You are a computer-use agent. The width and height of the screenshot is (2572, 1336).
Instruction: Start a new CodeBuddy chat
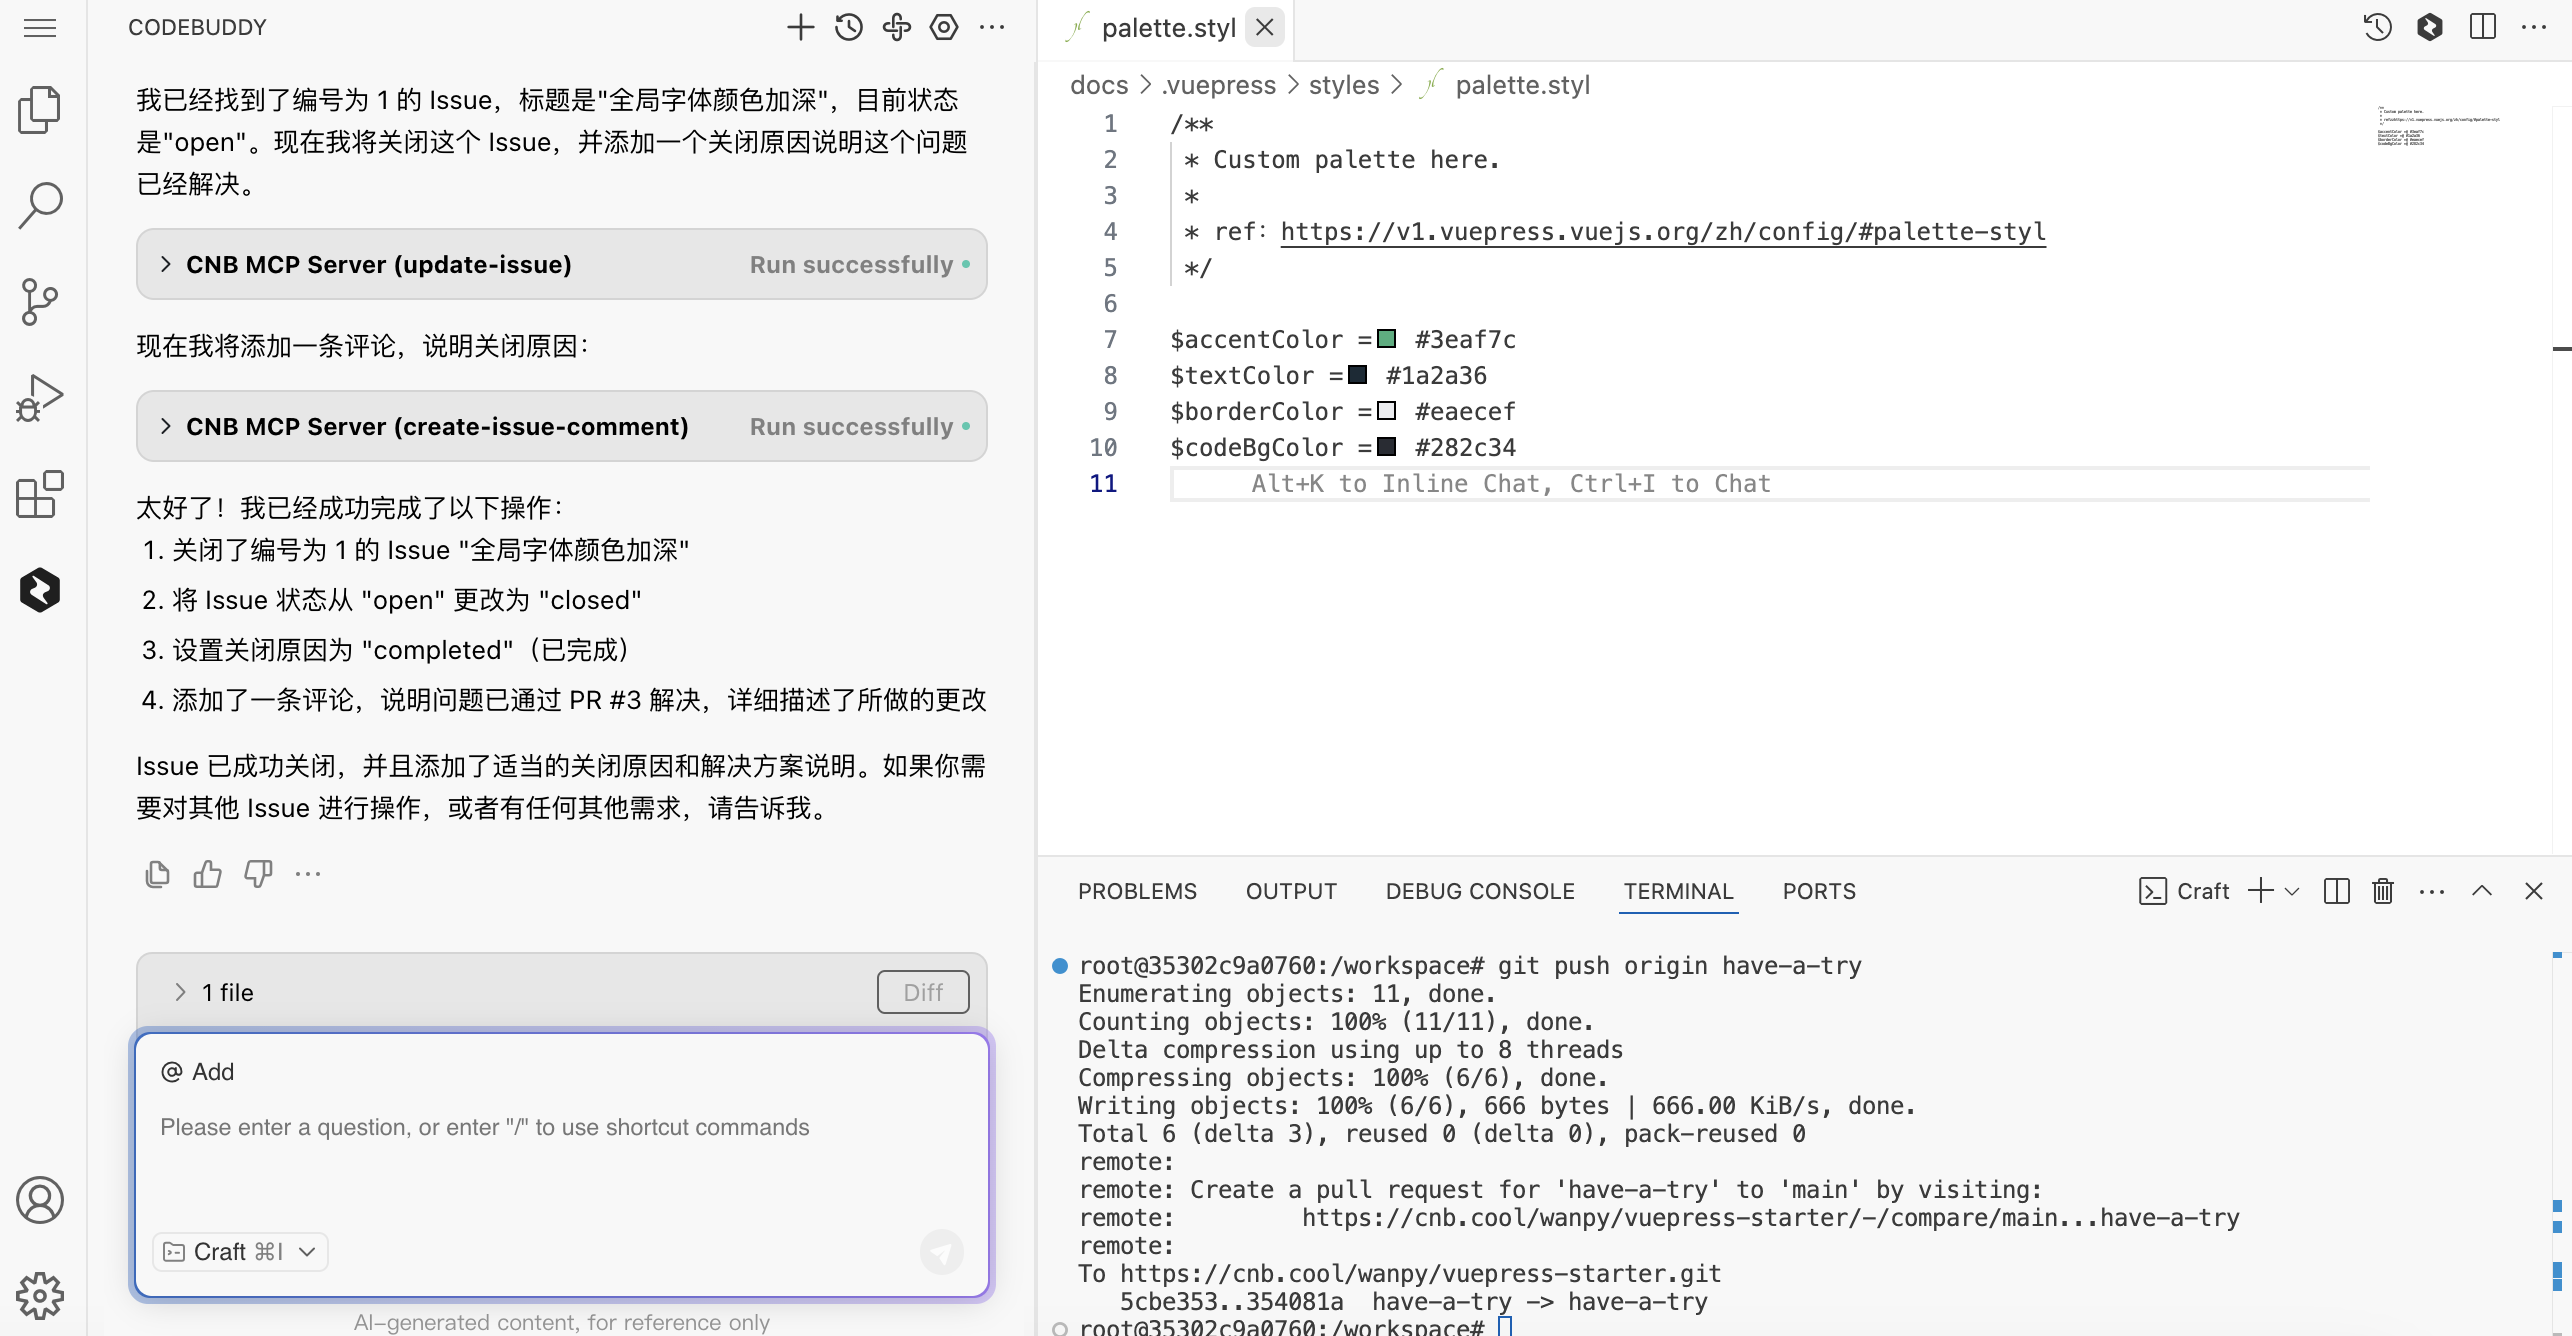point(800,27)
